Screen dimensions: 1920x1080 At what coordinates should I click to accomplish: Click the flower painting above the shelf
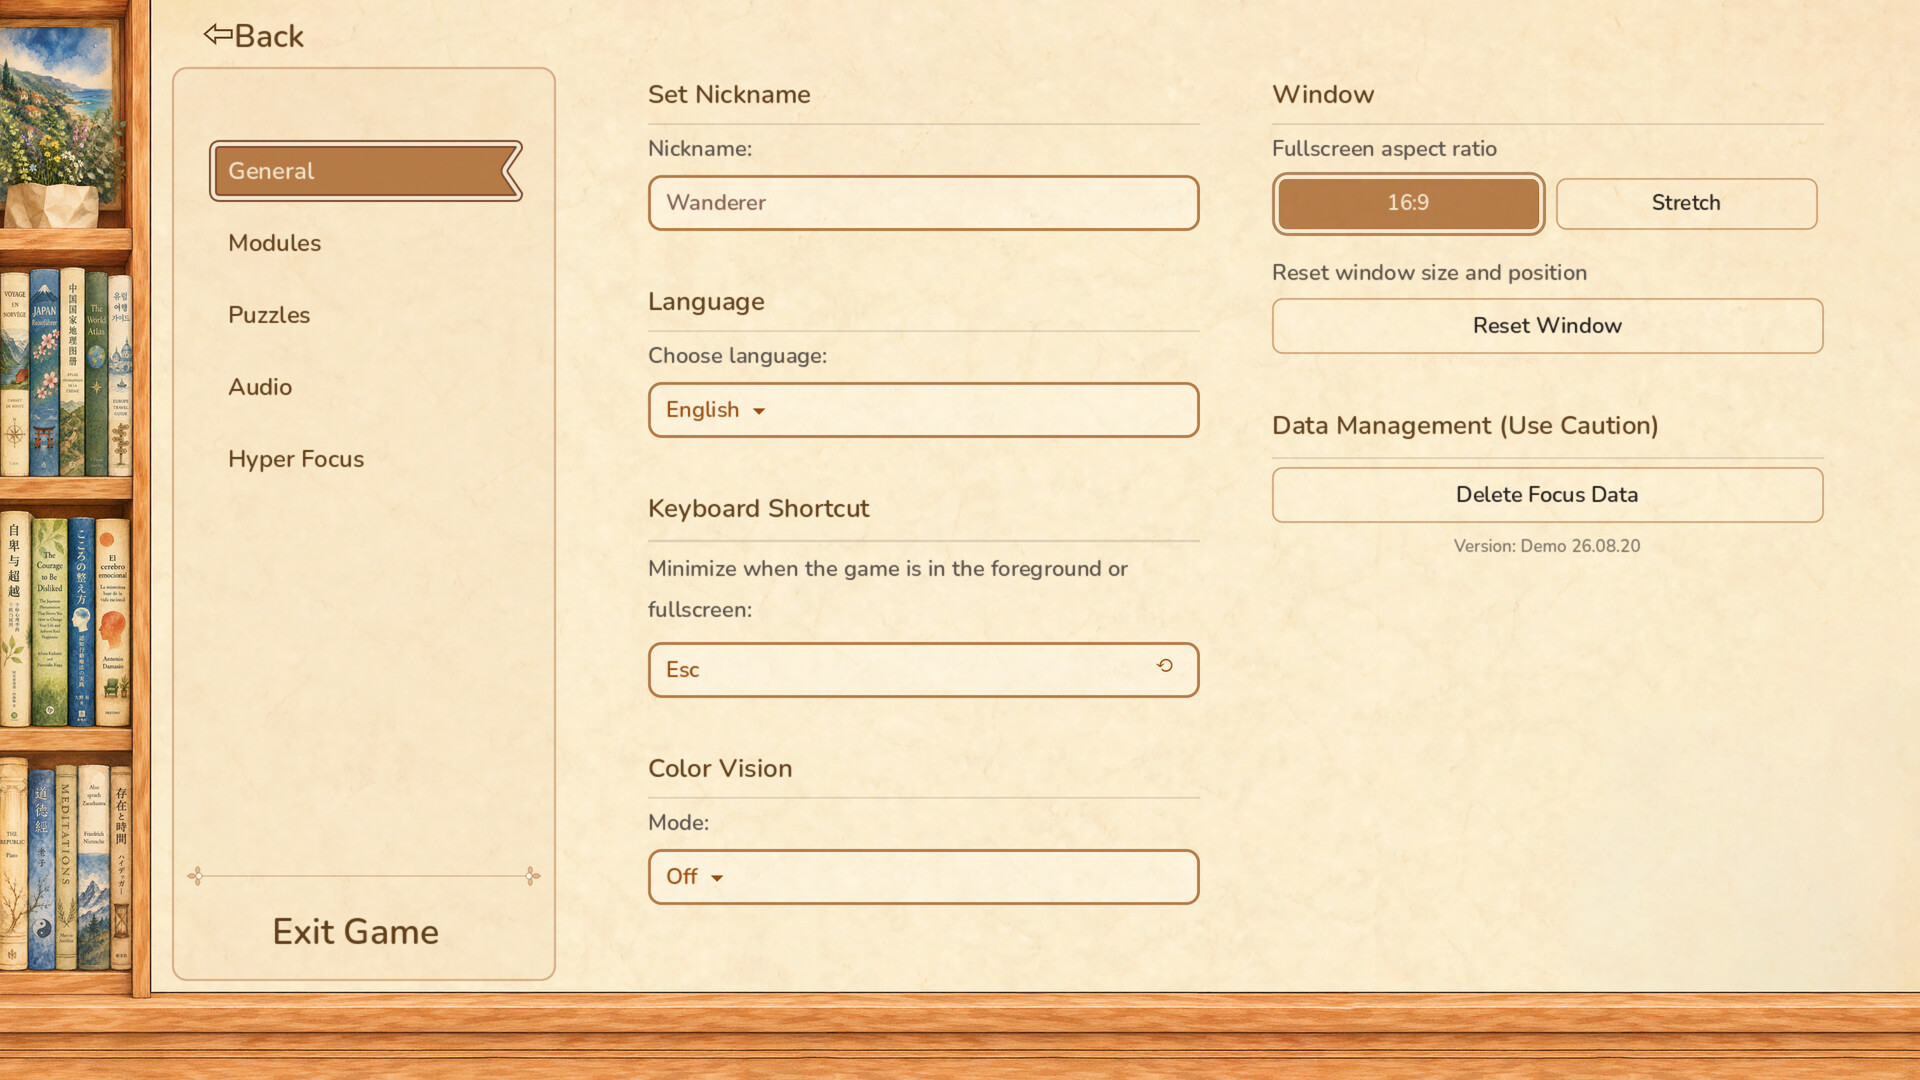click(59, 115)
